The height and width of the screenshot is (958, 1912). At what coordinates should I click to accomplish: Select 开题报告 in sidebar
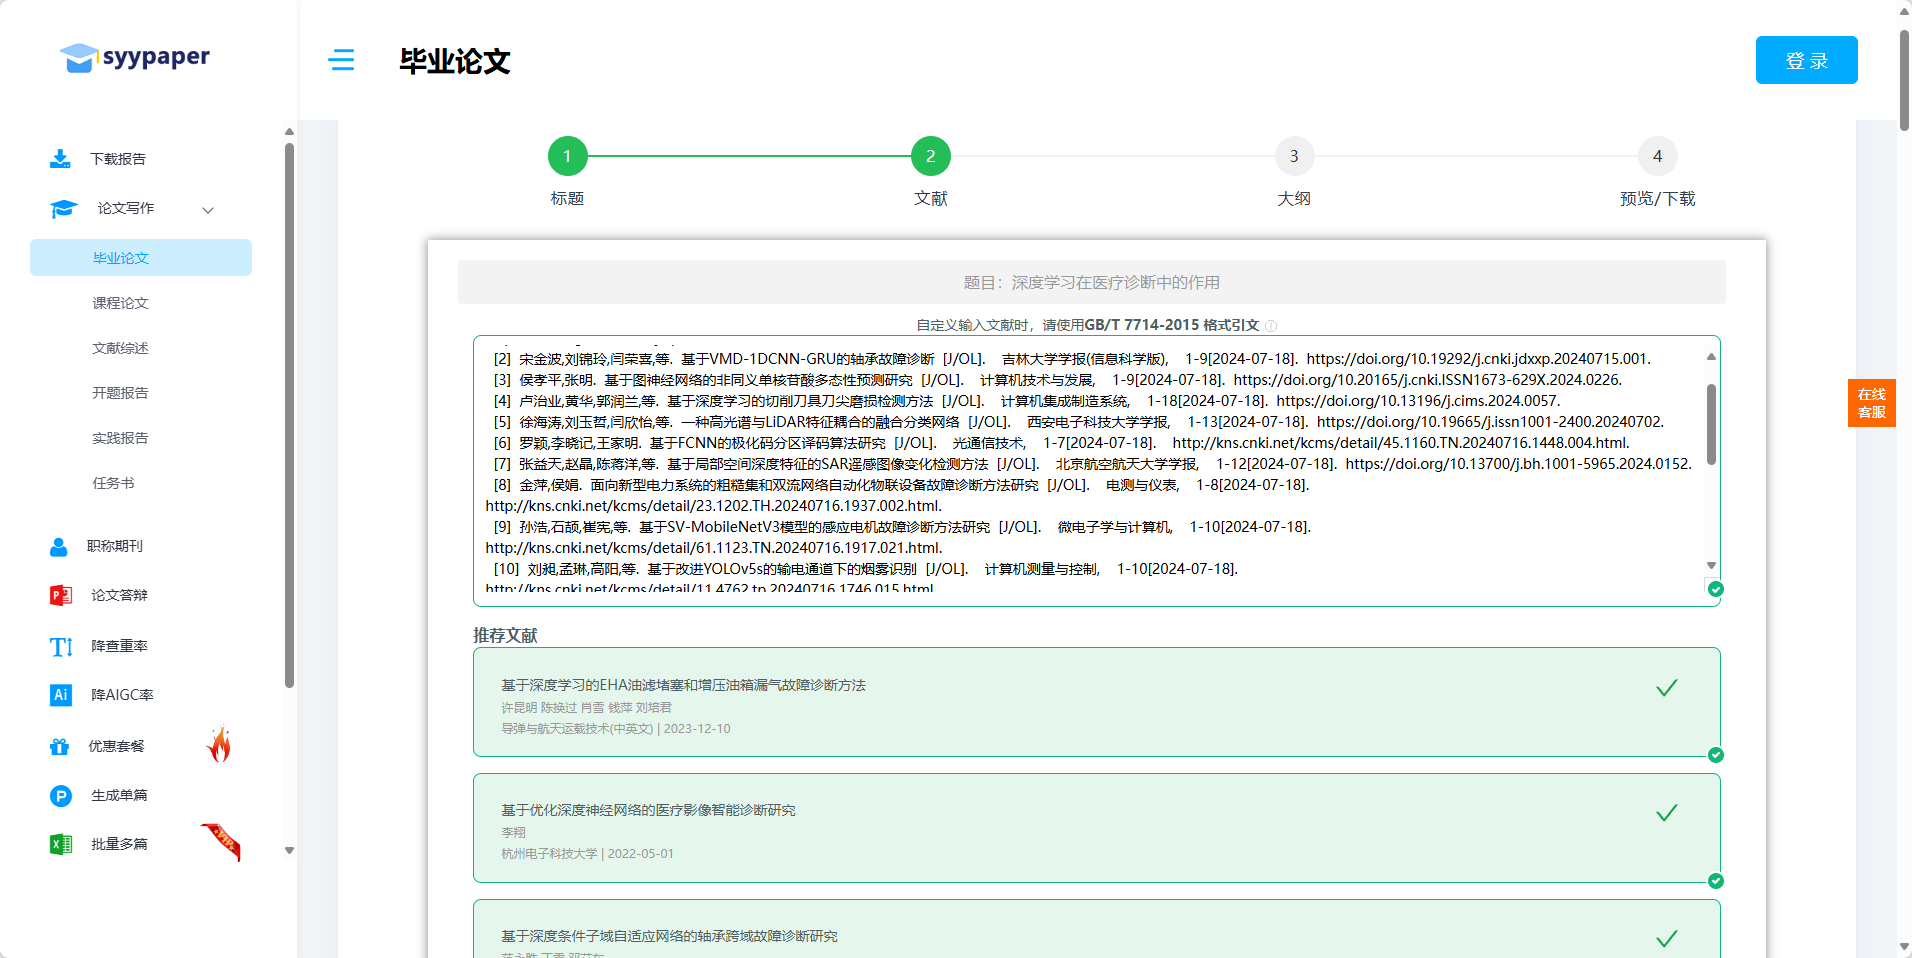click(120, 393)
